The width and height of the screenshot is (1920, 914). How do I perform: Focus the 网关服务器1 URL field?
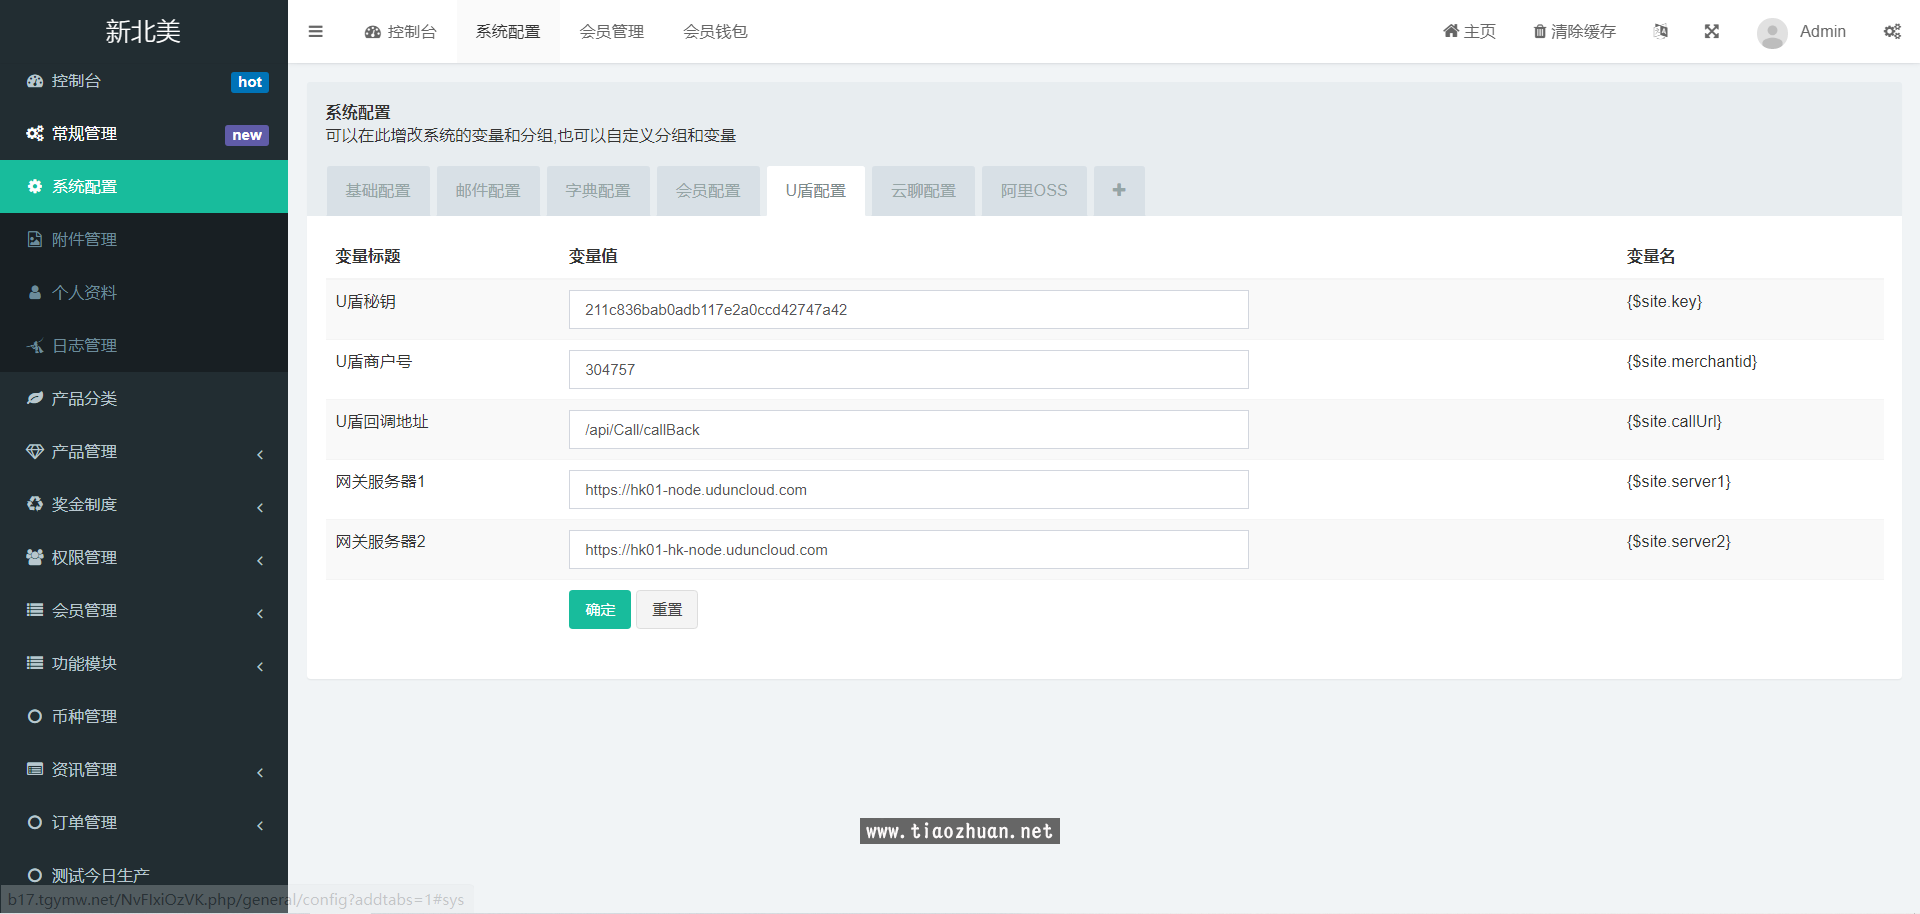(908, 490)
